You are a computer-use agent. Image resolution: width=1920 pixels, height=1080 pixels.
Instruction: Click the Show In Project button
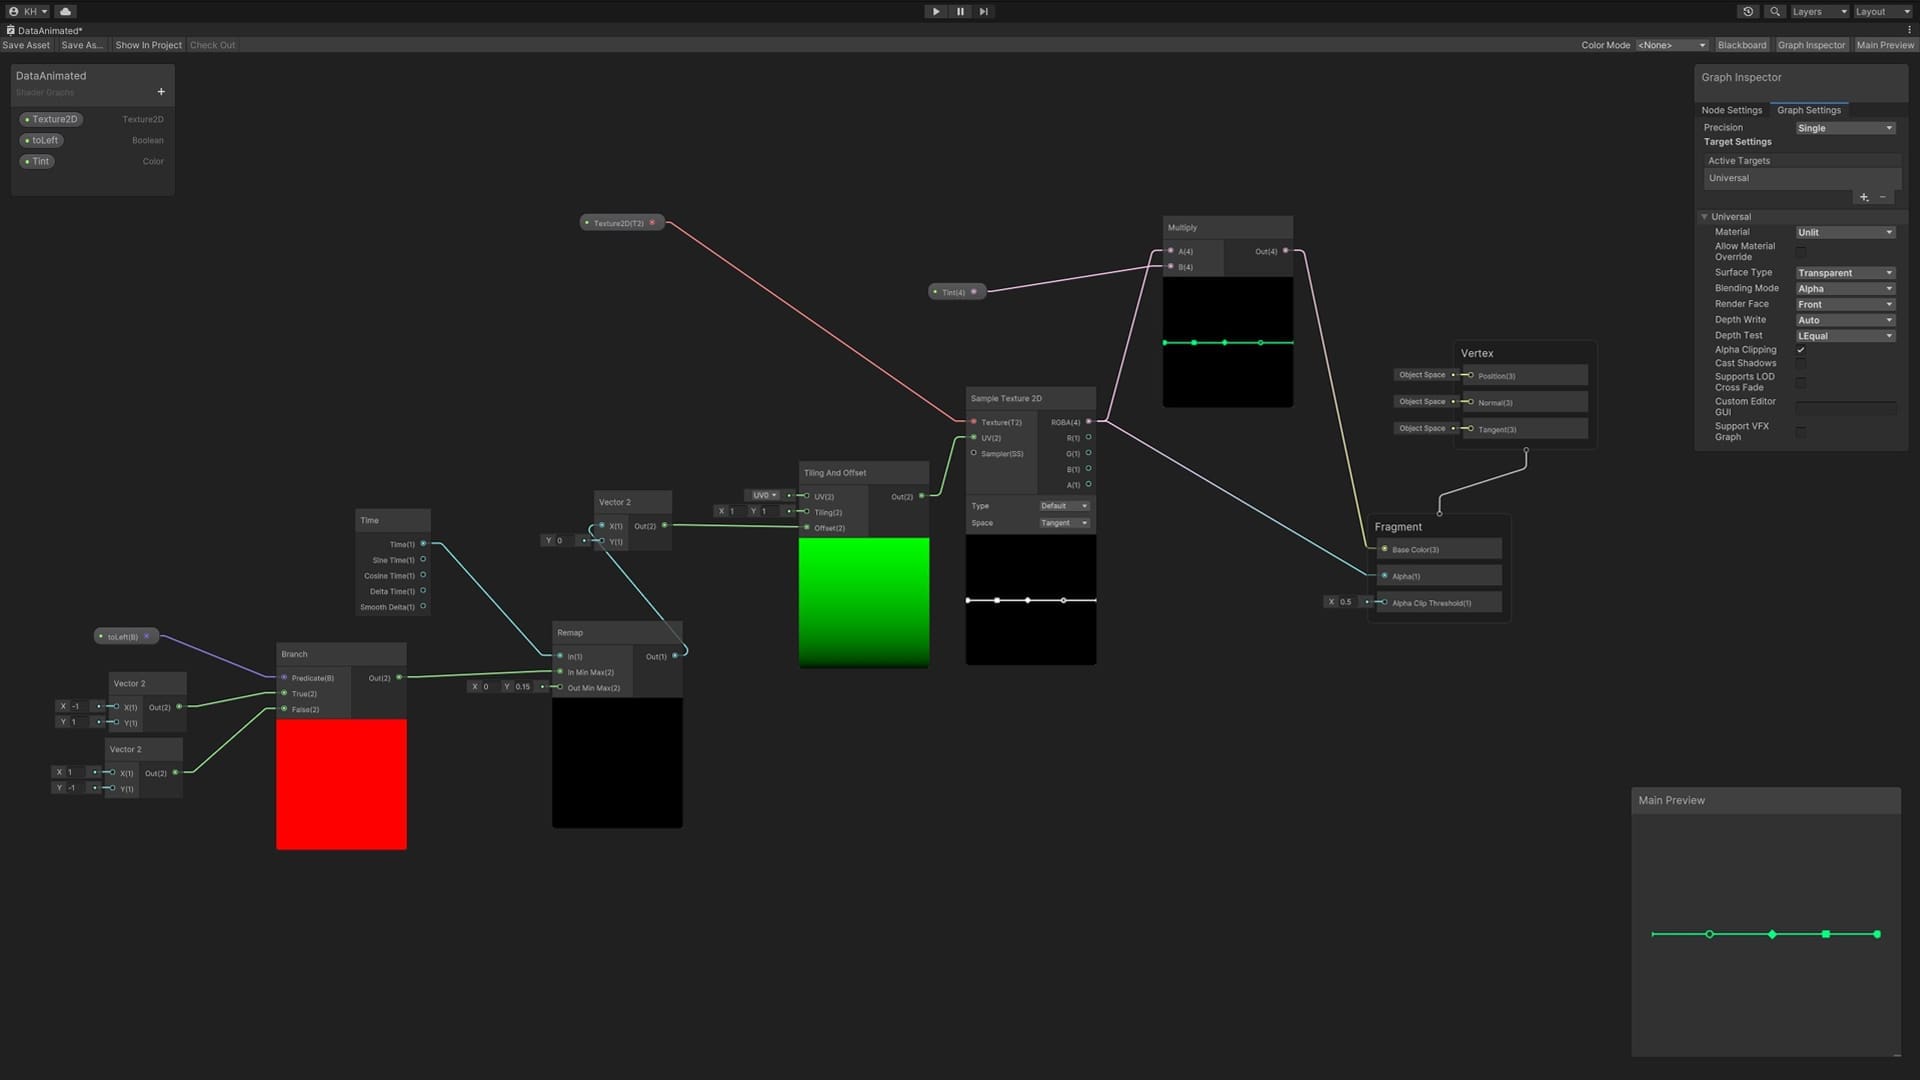pos(148,45)
